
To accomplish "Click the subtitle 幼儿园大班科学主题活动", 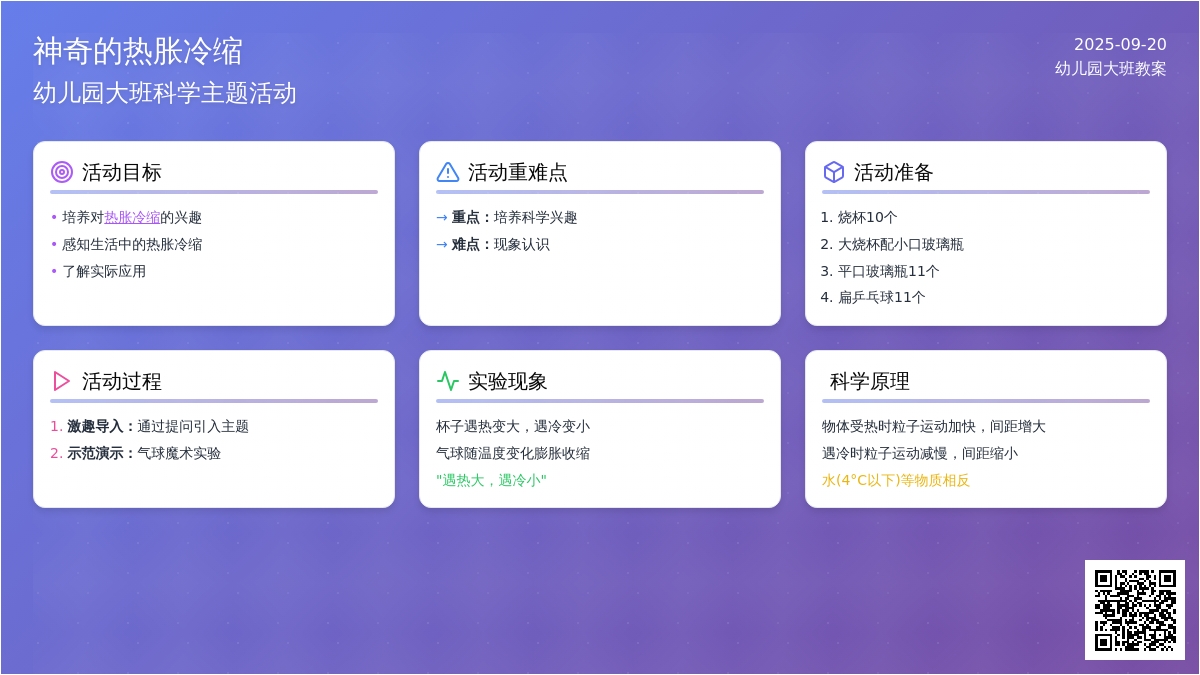I will 165,93.
